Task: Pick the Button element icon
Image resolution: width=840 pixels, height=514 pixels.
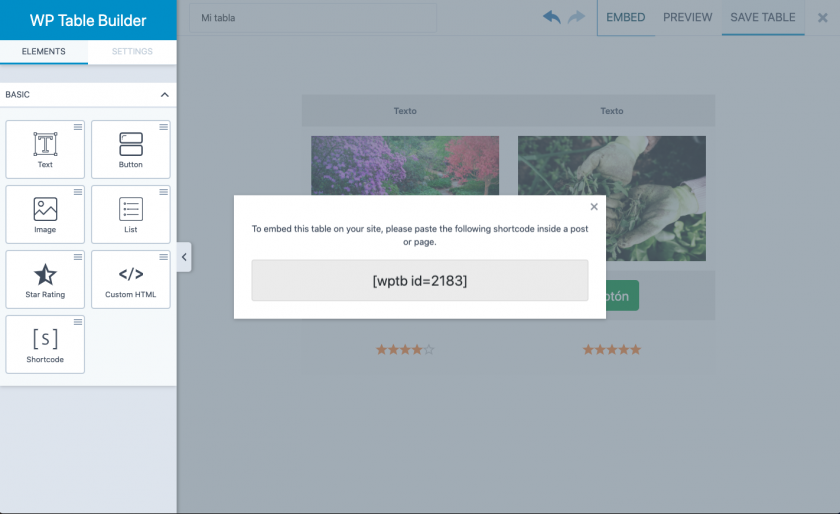Action: (x=131, y=144)
